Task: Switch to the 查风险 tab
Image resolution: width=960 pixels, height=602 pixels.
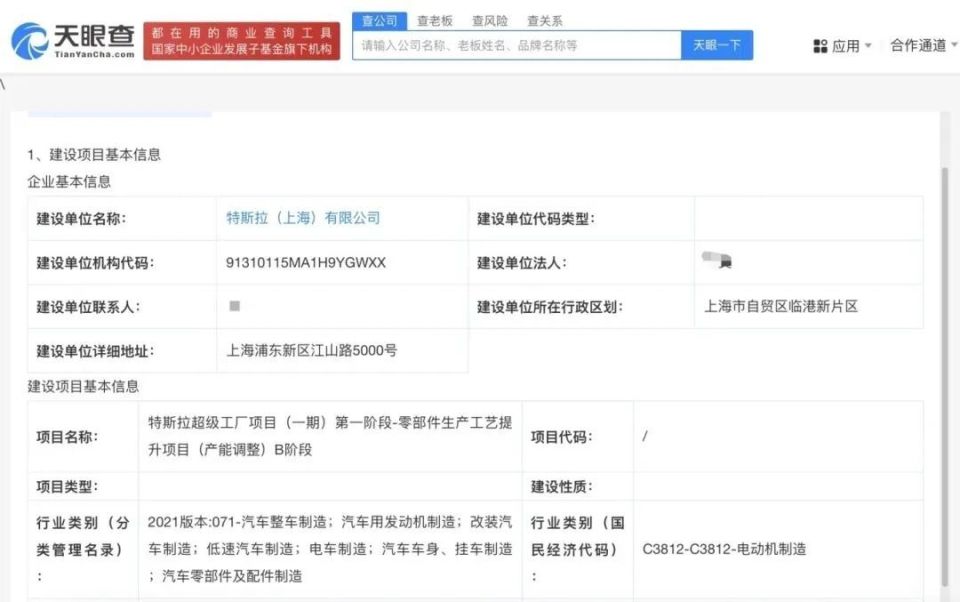Action: pyautogui.click(x=490, y=21)
